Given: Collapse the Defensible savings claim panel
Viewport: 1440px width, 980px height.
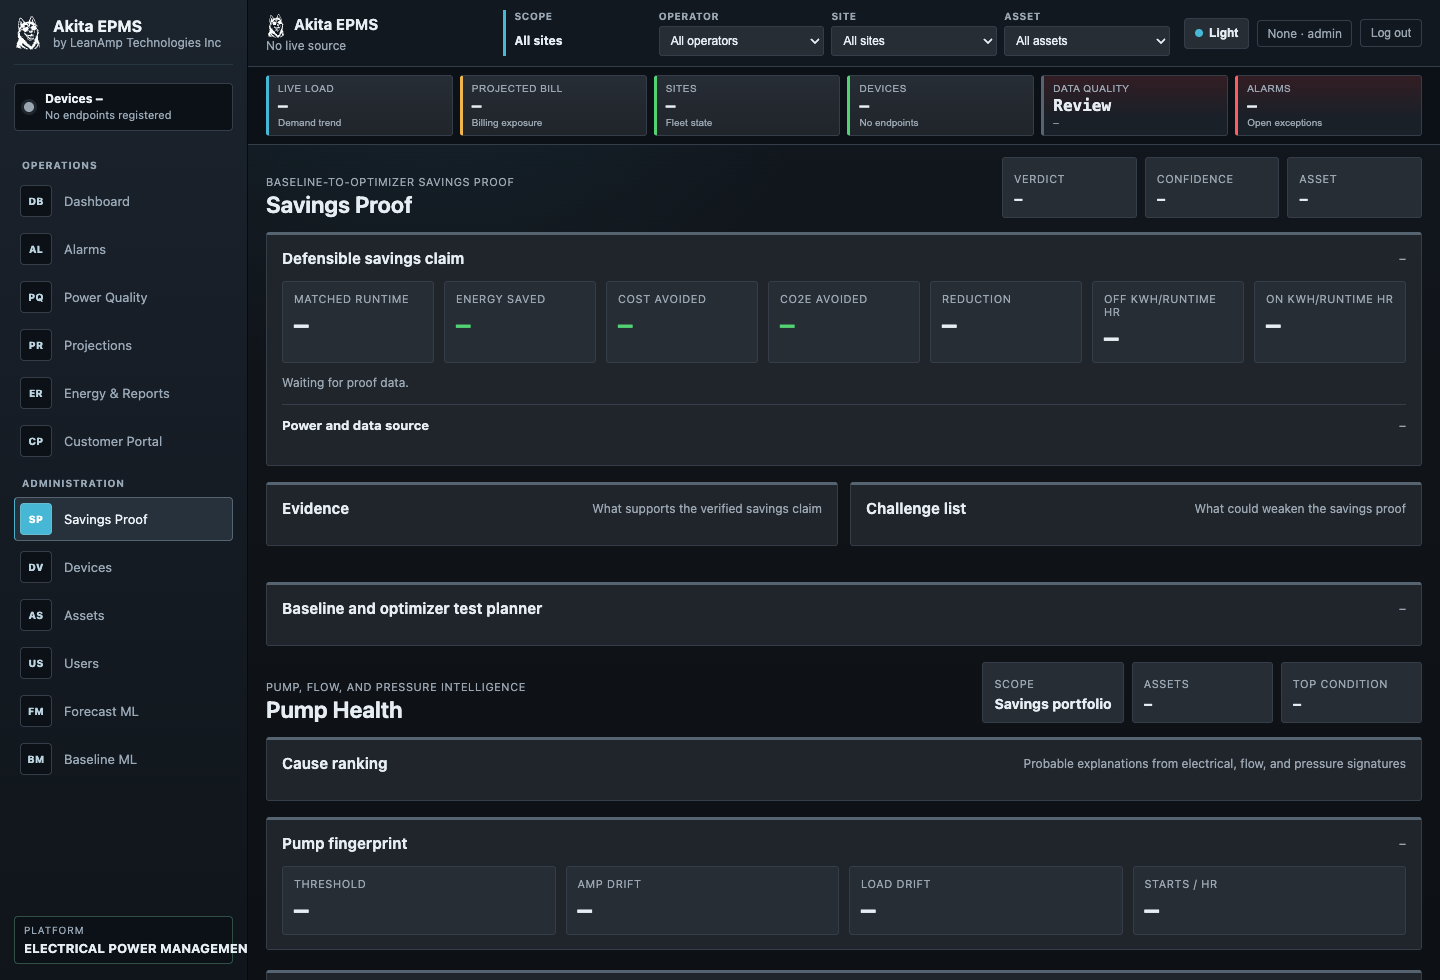Looking at the screenshot, I should [x=1402, y=259].
